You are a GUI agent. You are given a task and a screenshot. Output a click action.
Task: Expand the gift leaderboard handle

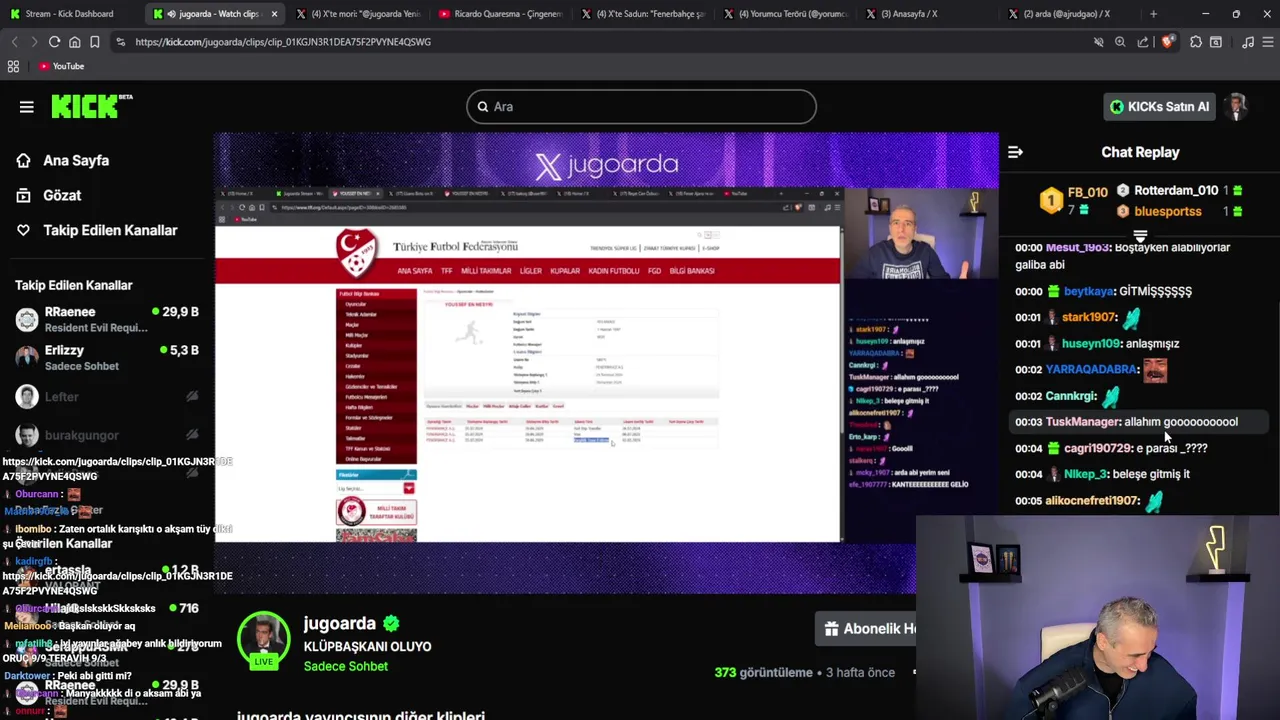point(1140,236)
